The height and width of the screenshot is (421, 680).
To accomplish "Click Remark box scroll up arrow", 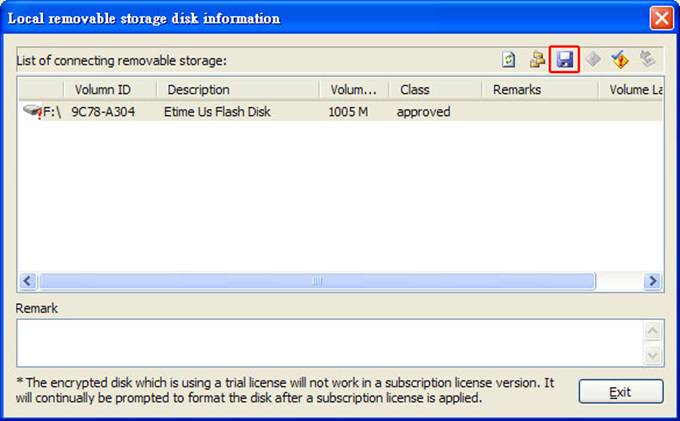I will [x=653, y=332].
